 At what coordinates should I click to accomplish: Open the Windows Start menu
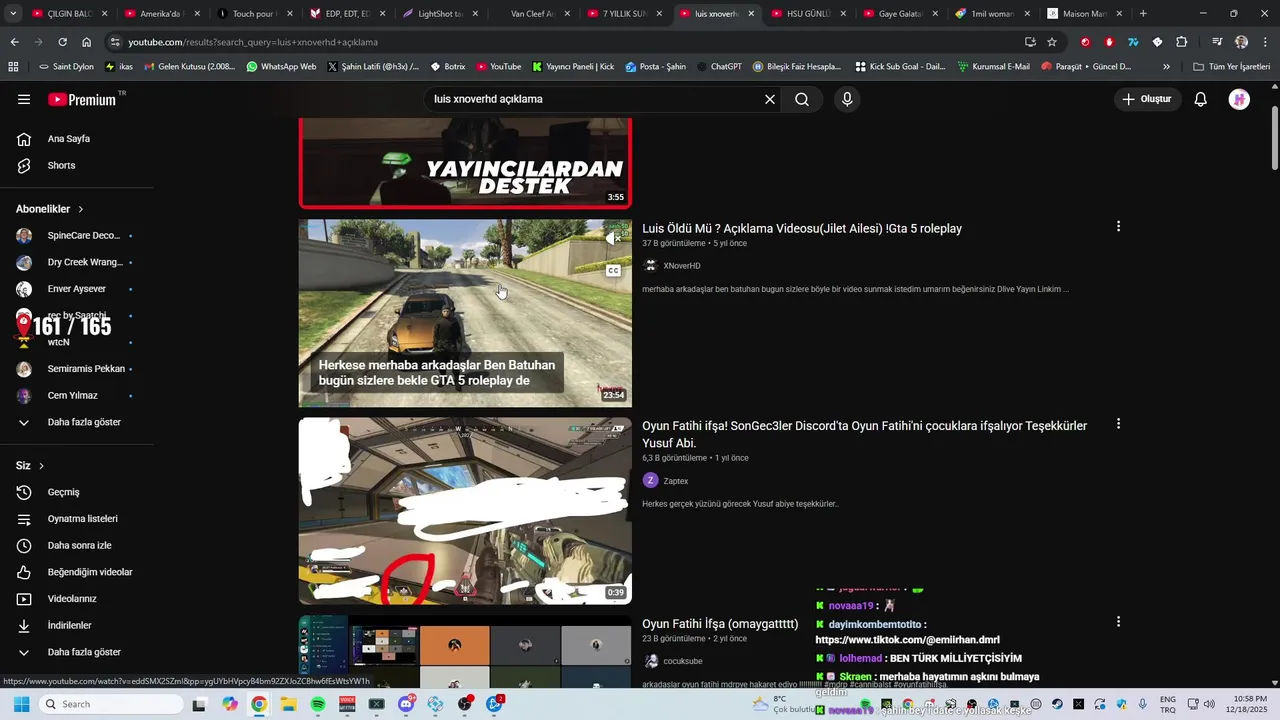click(21, 704)
